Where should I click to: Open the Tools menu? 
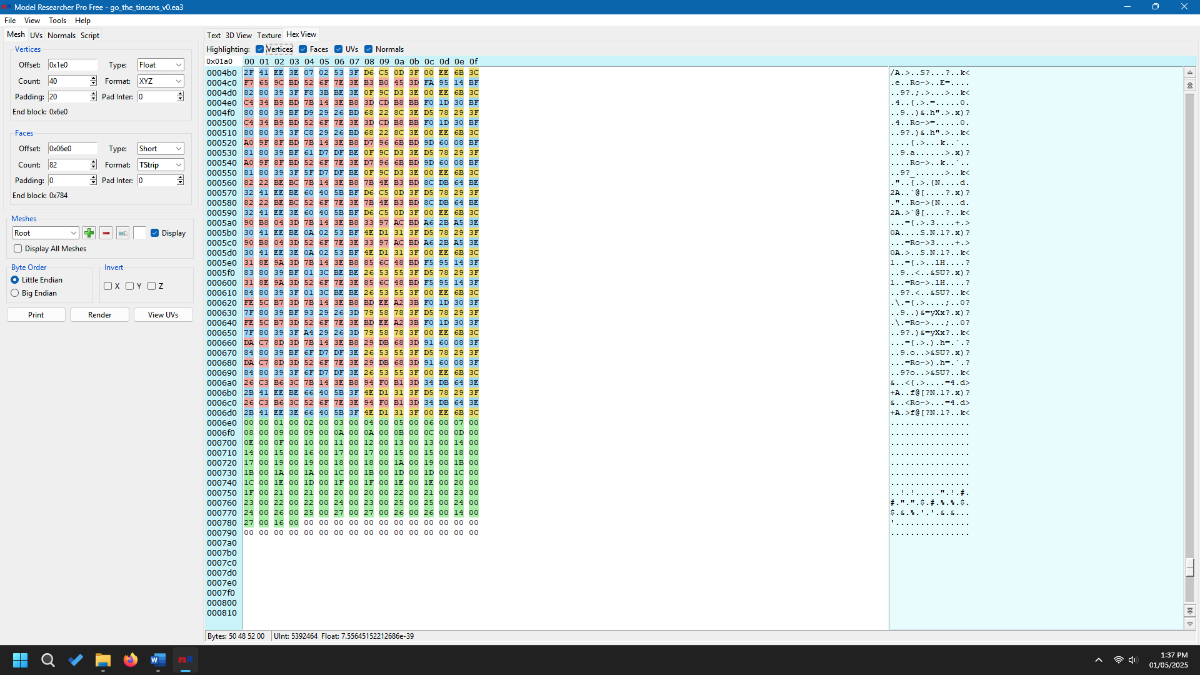[58, 20]
